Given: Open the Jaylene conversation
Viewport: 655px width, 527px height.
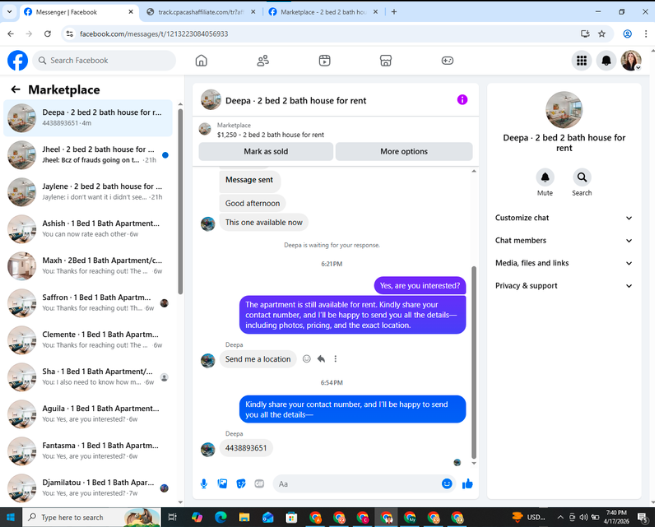Looking at the screenshot, I should [x=88, y=192].
